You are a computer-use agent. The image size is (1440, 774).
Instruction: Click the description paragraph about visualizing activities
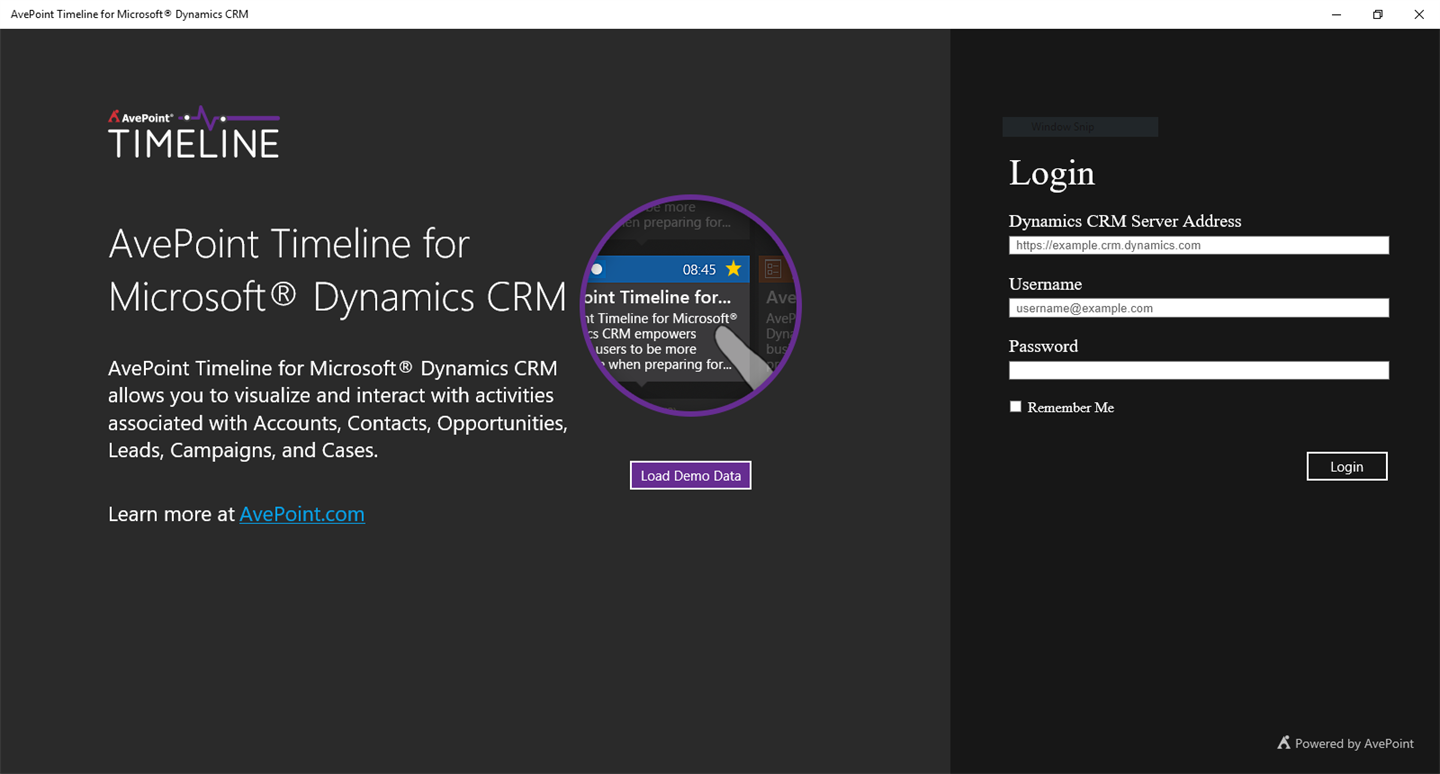[338, 409]
